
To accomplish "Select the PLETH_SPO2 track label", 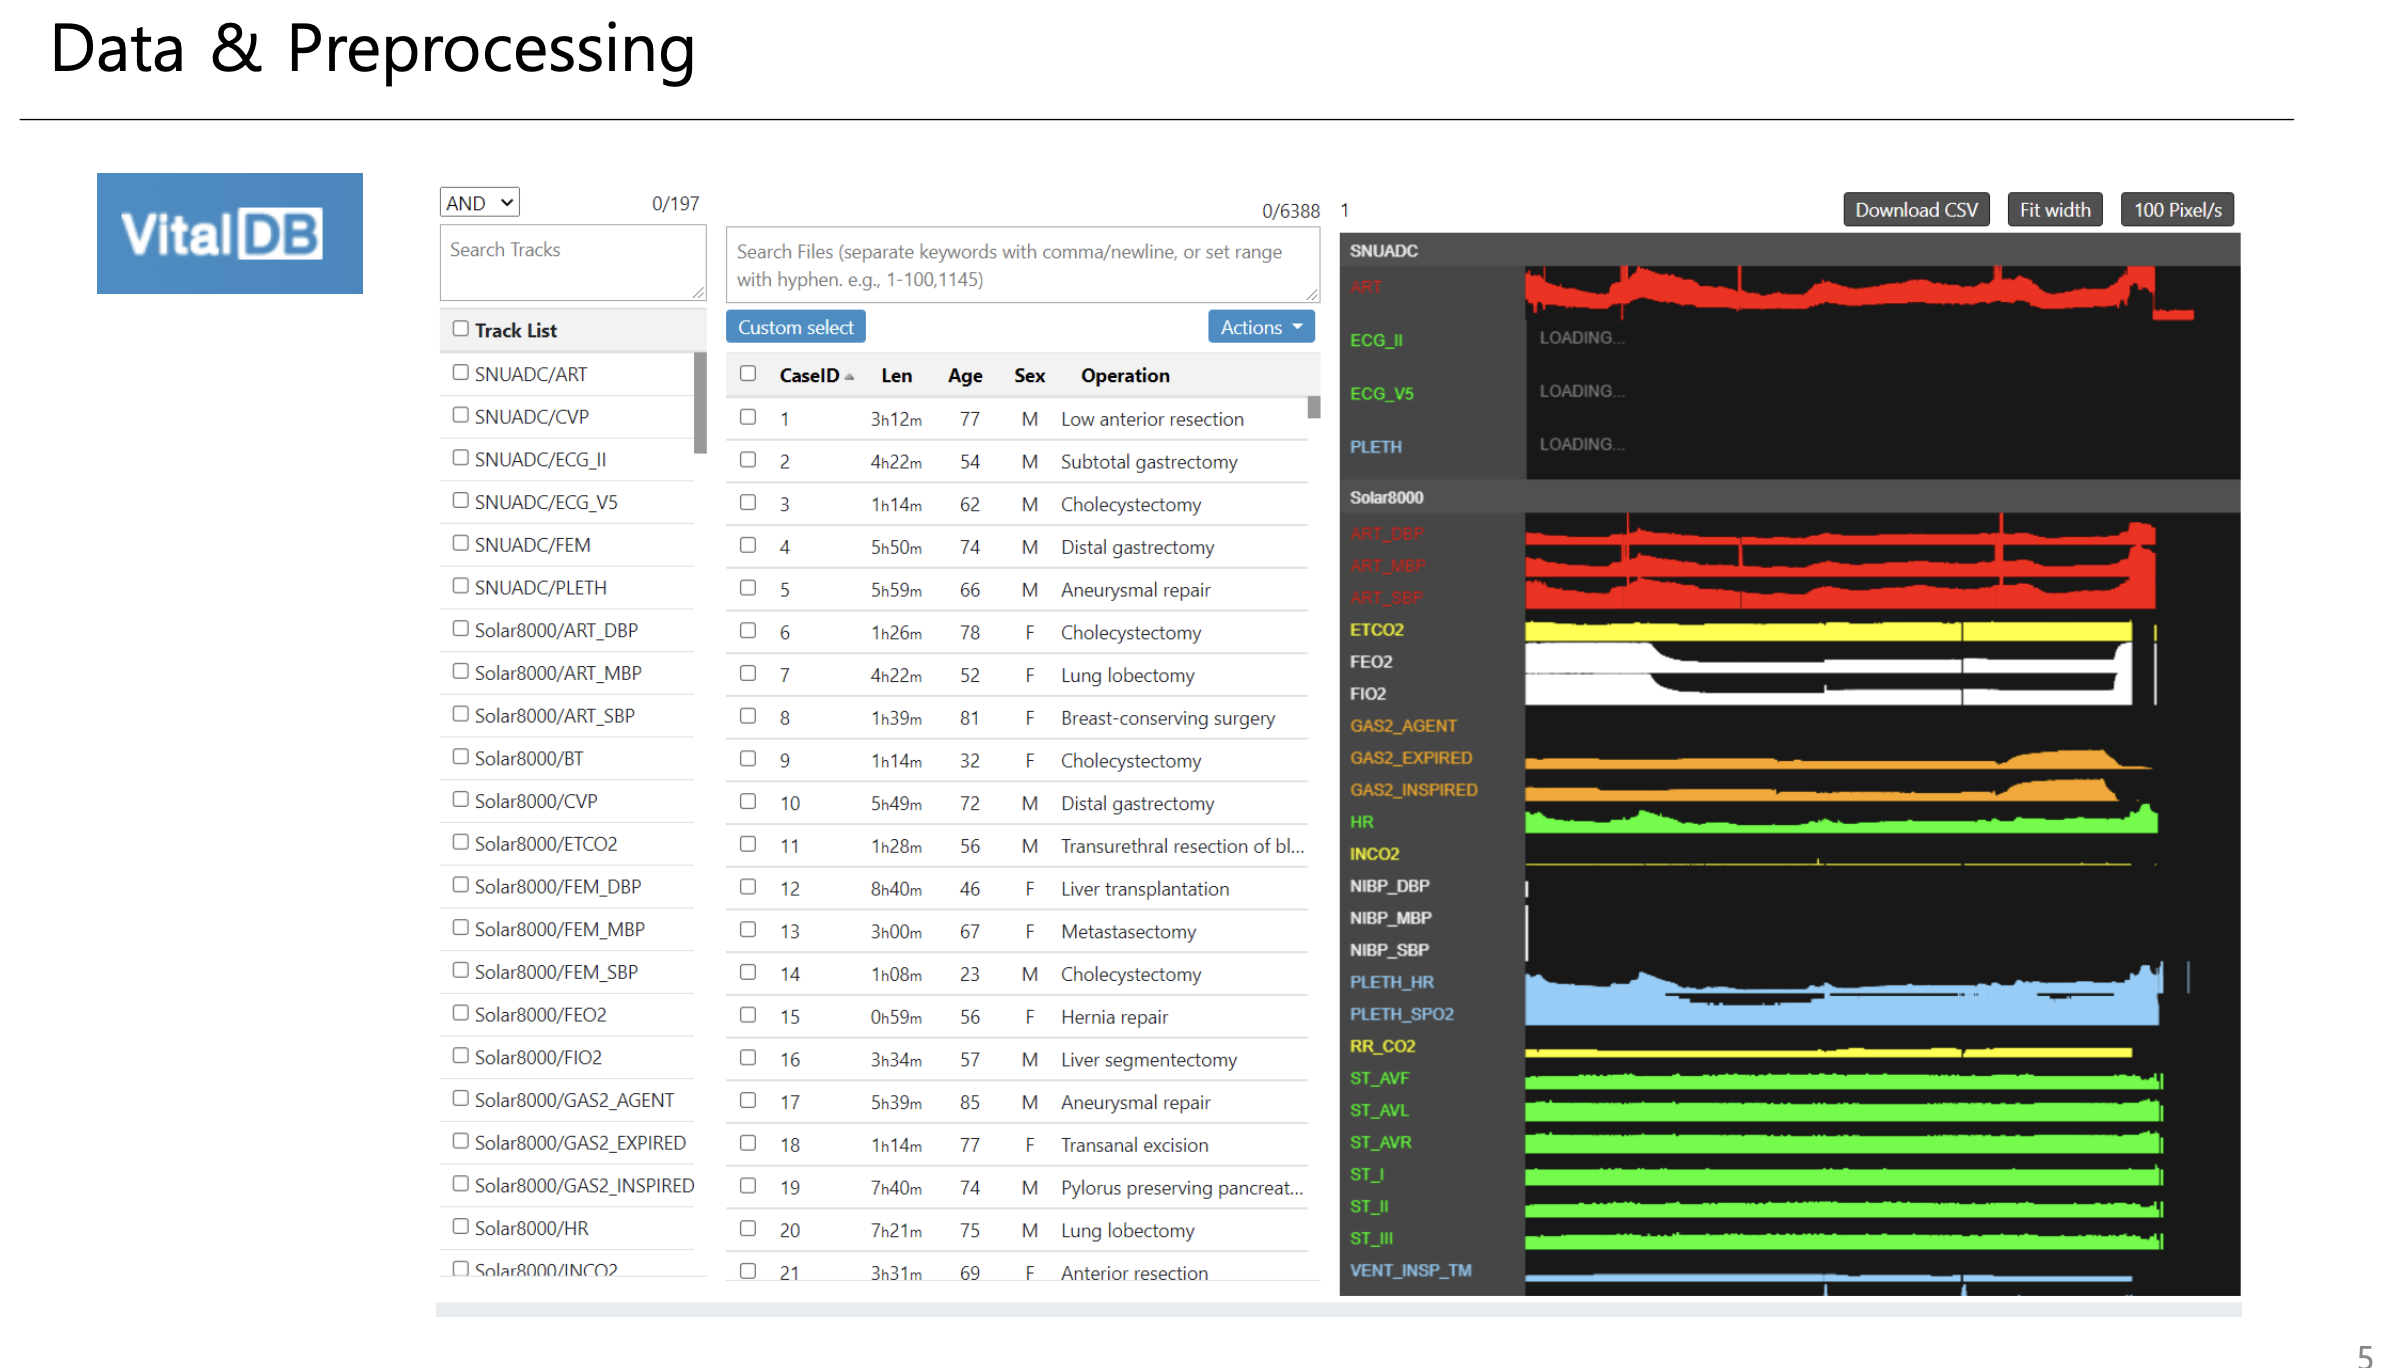I will point(1401,1013).
